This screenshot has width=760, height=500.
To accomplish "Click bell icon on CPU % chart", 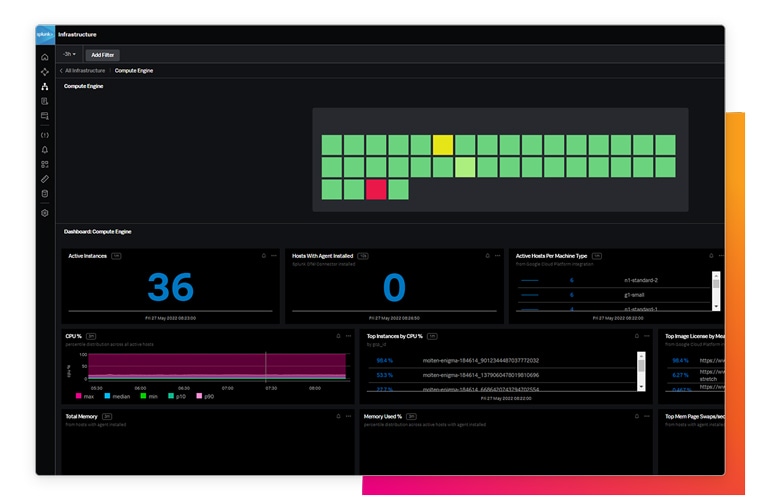I will click(x=338, y=336).
